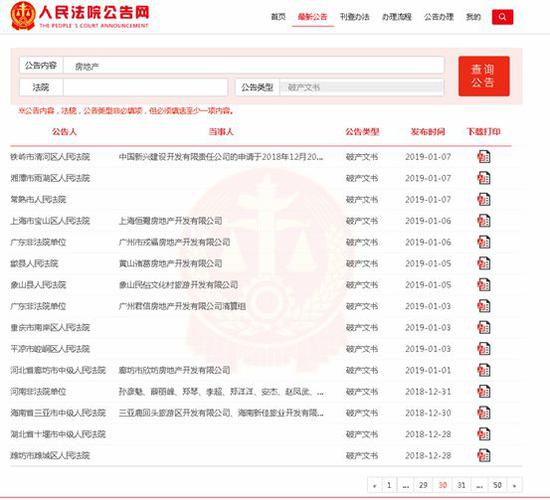
Task: Click the 公告人 column header
Action: click(64, 132)
